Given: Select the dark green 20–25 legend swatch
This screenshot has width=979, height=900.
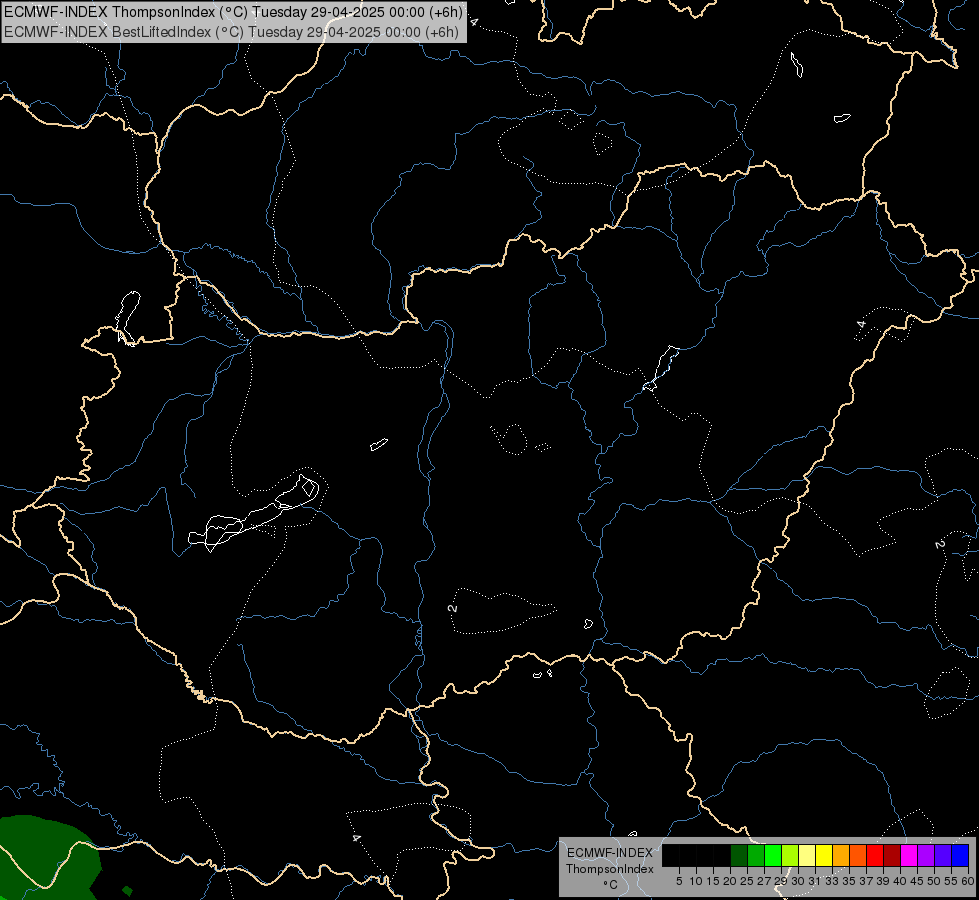Looking at the screenshot, I should pyautogui.click(x=739, y=856).
